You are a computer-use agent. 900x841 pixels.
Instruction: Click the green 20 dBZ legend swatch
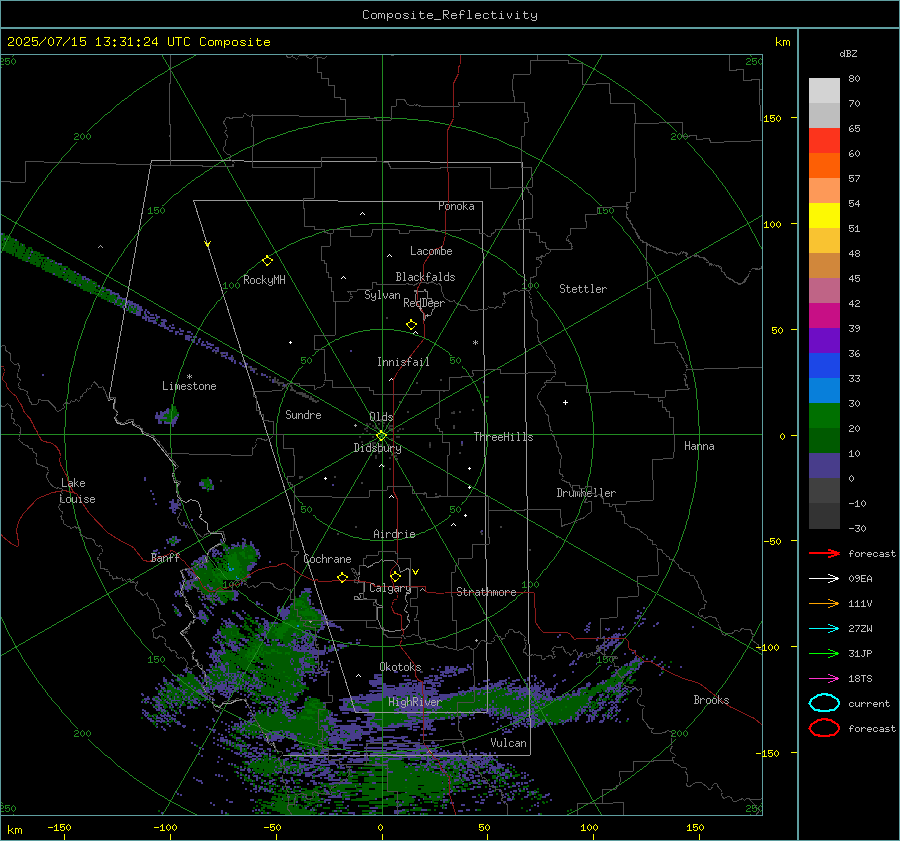point(824,416)
